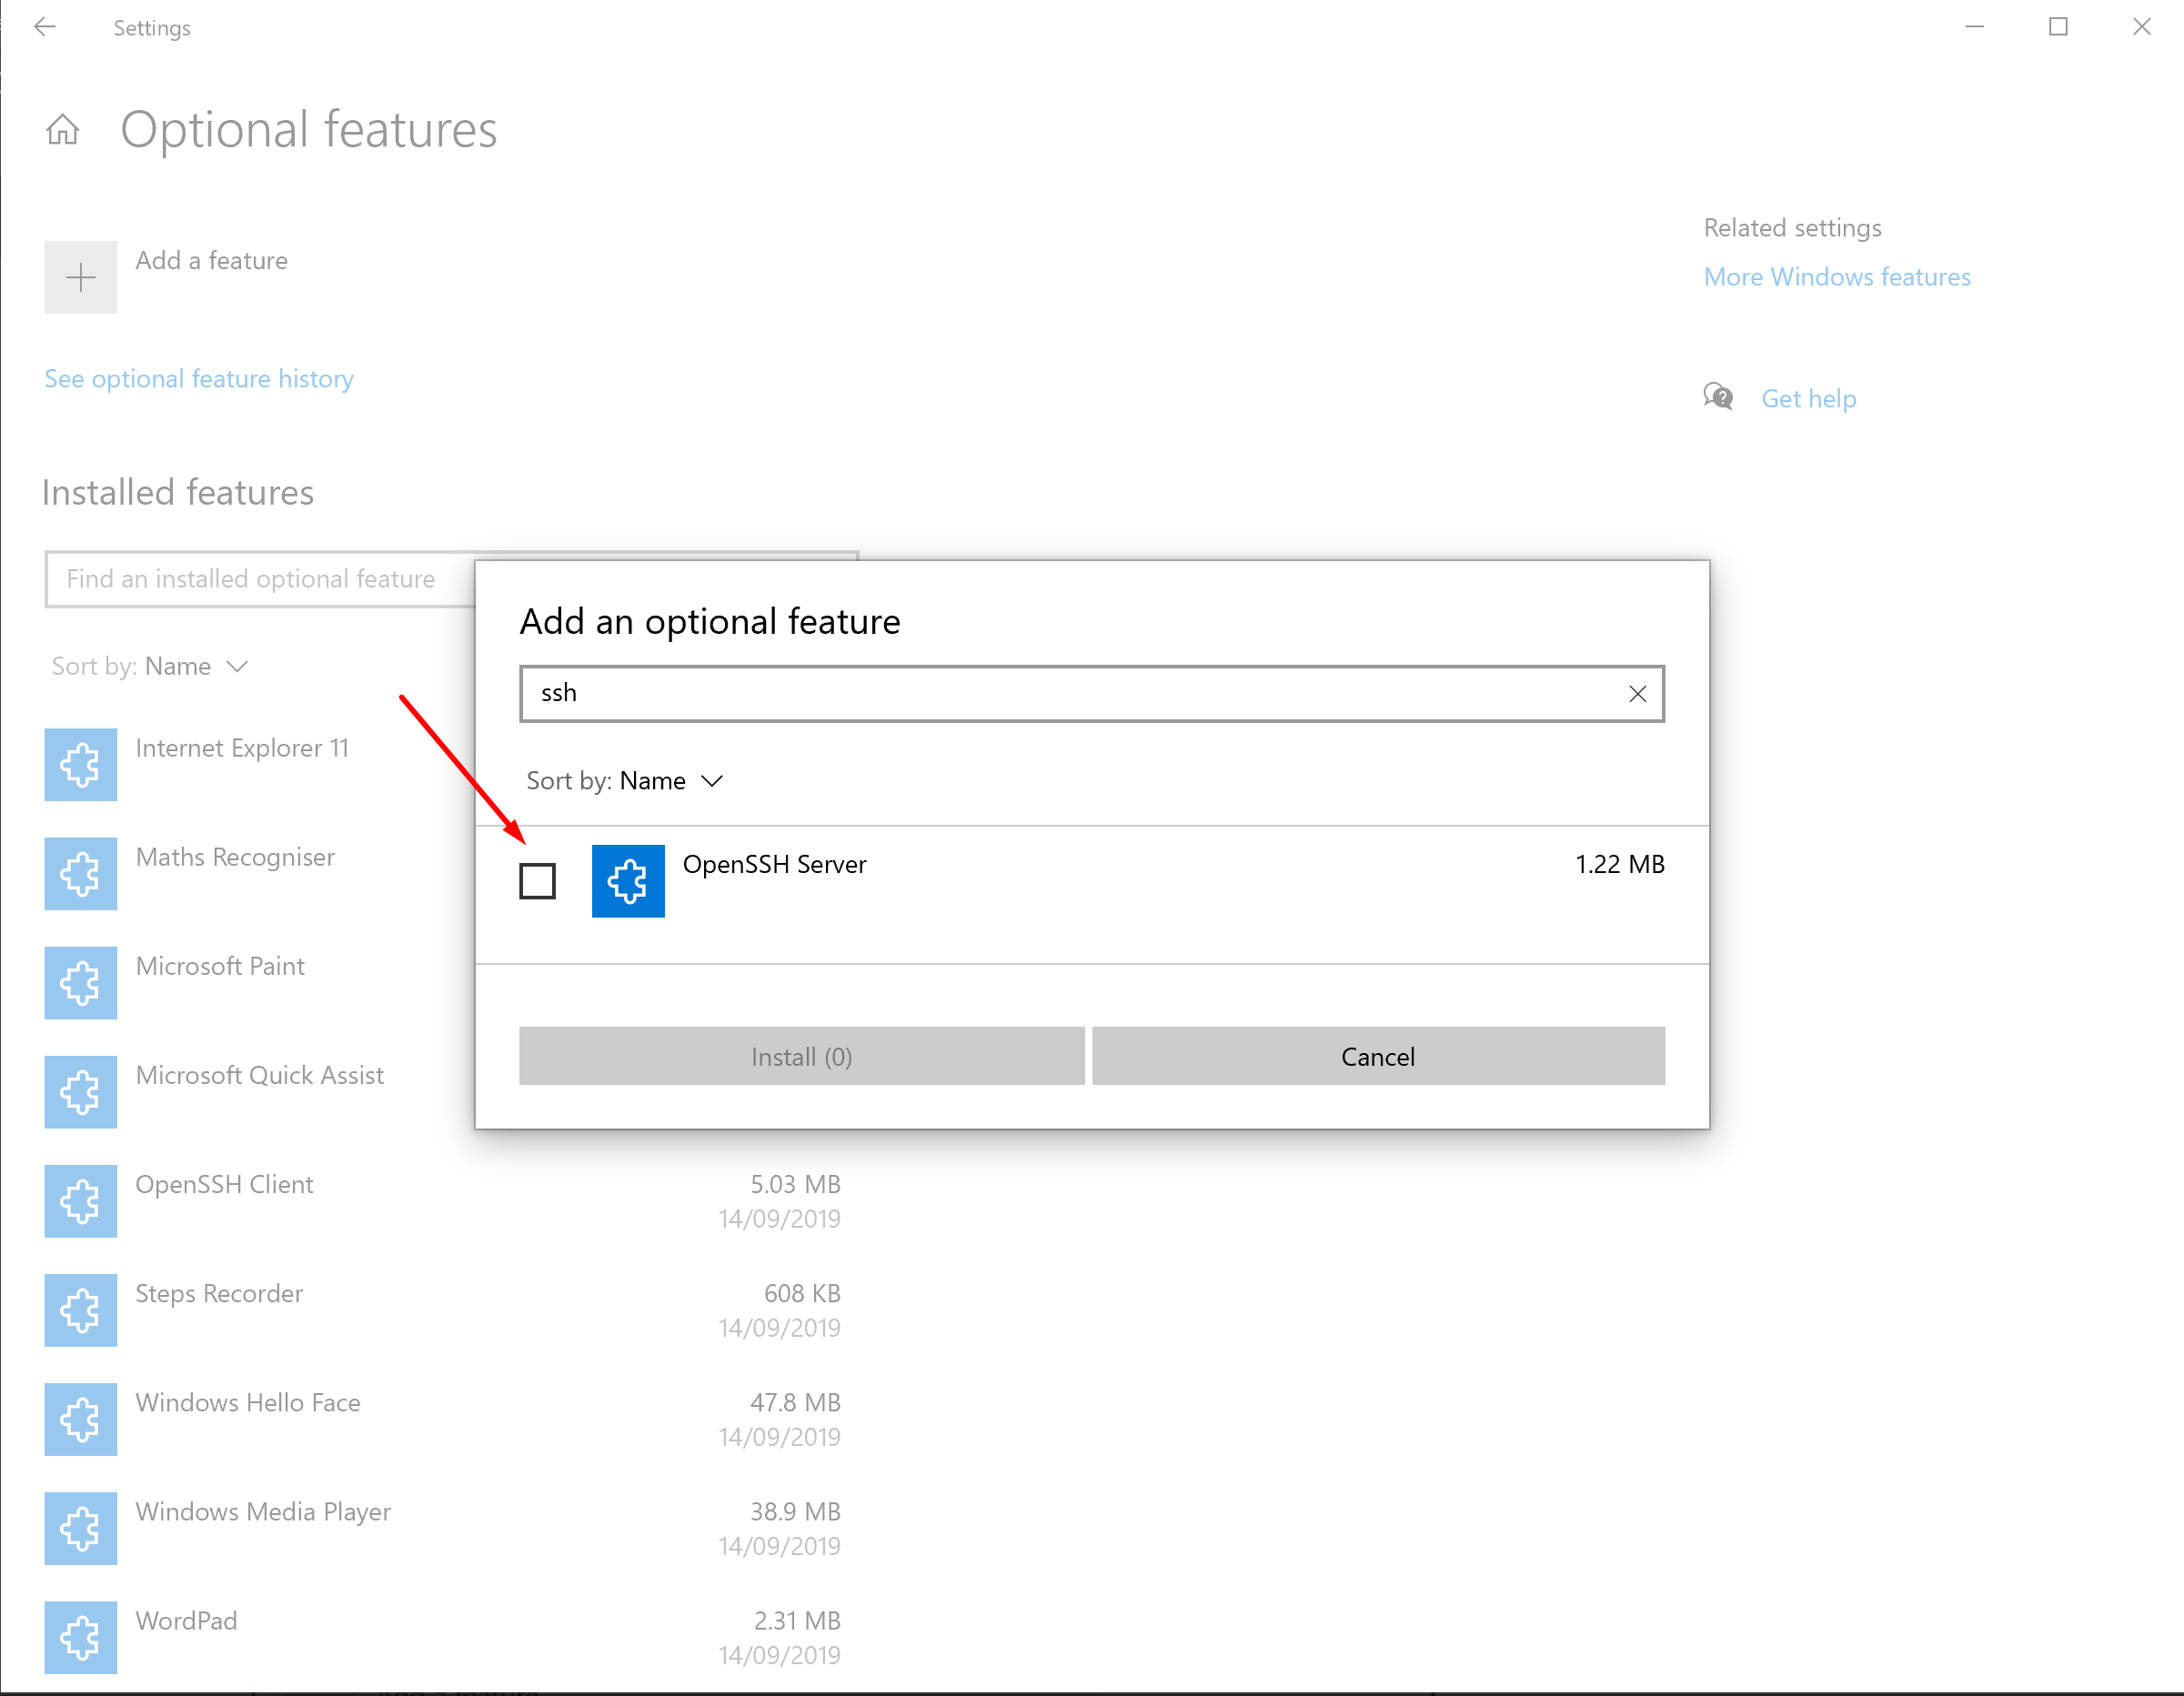Open See optional feature history

pos(198,378)
